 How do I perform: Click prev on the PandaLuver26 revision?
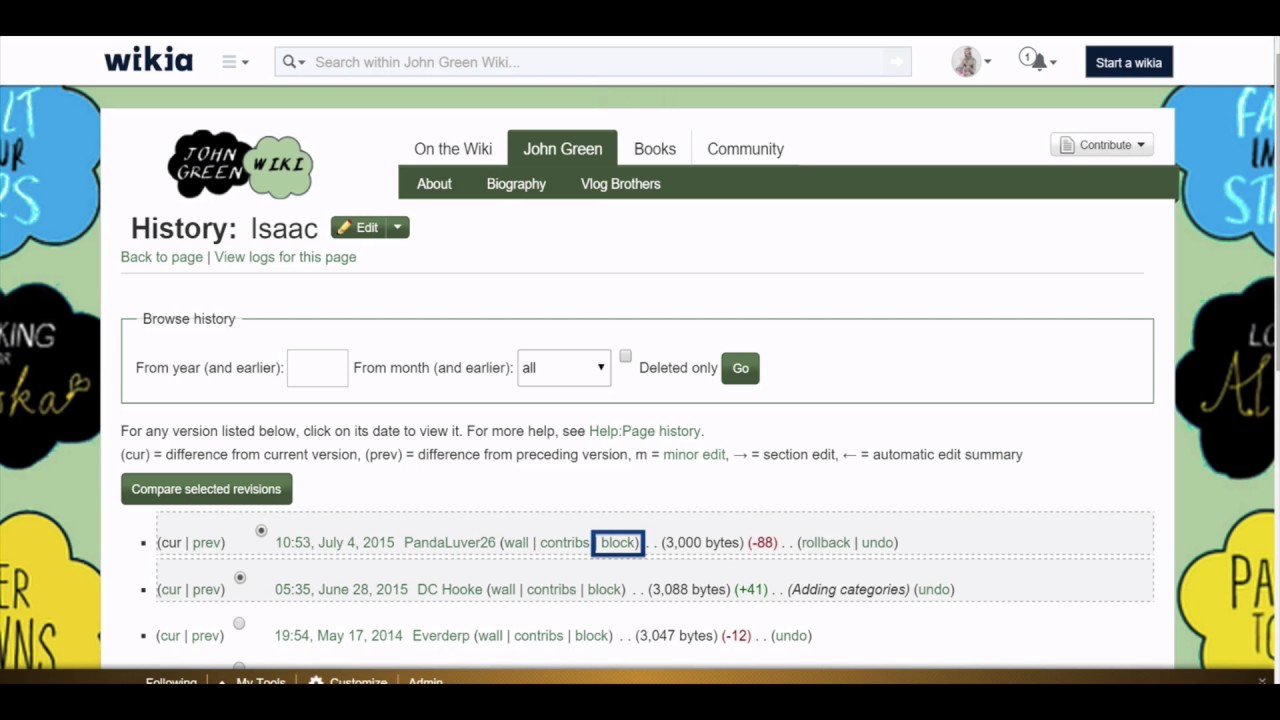pyautogui.click(x=206, y=543)
